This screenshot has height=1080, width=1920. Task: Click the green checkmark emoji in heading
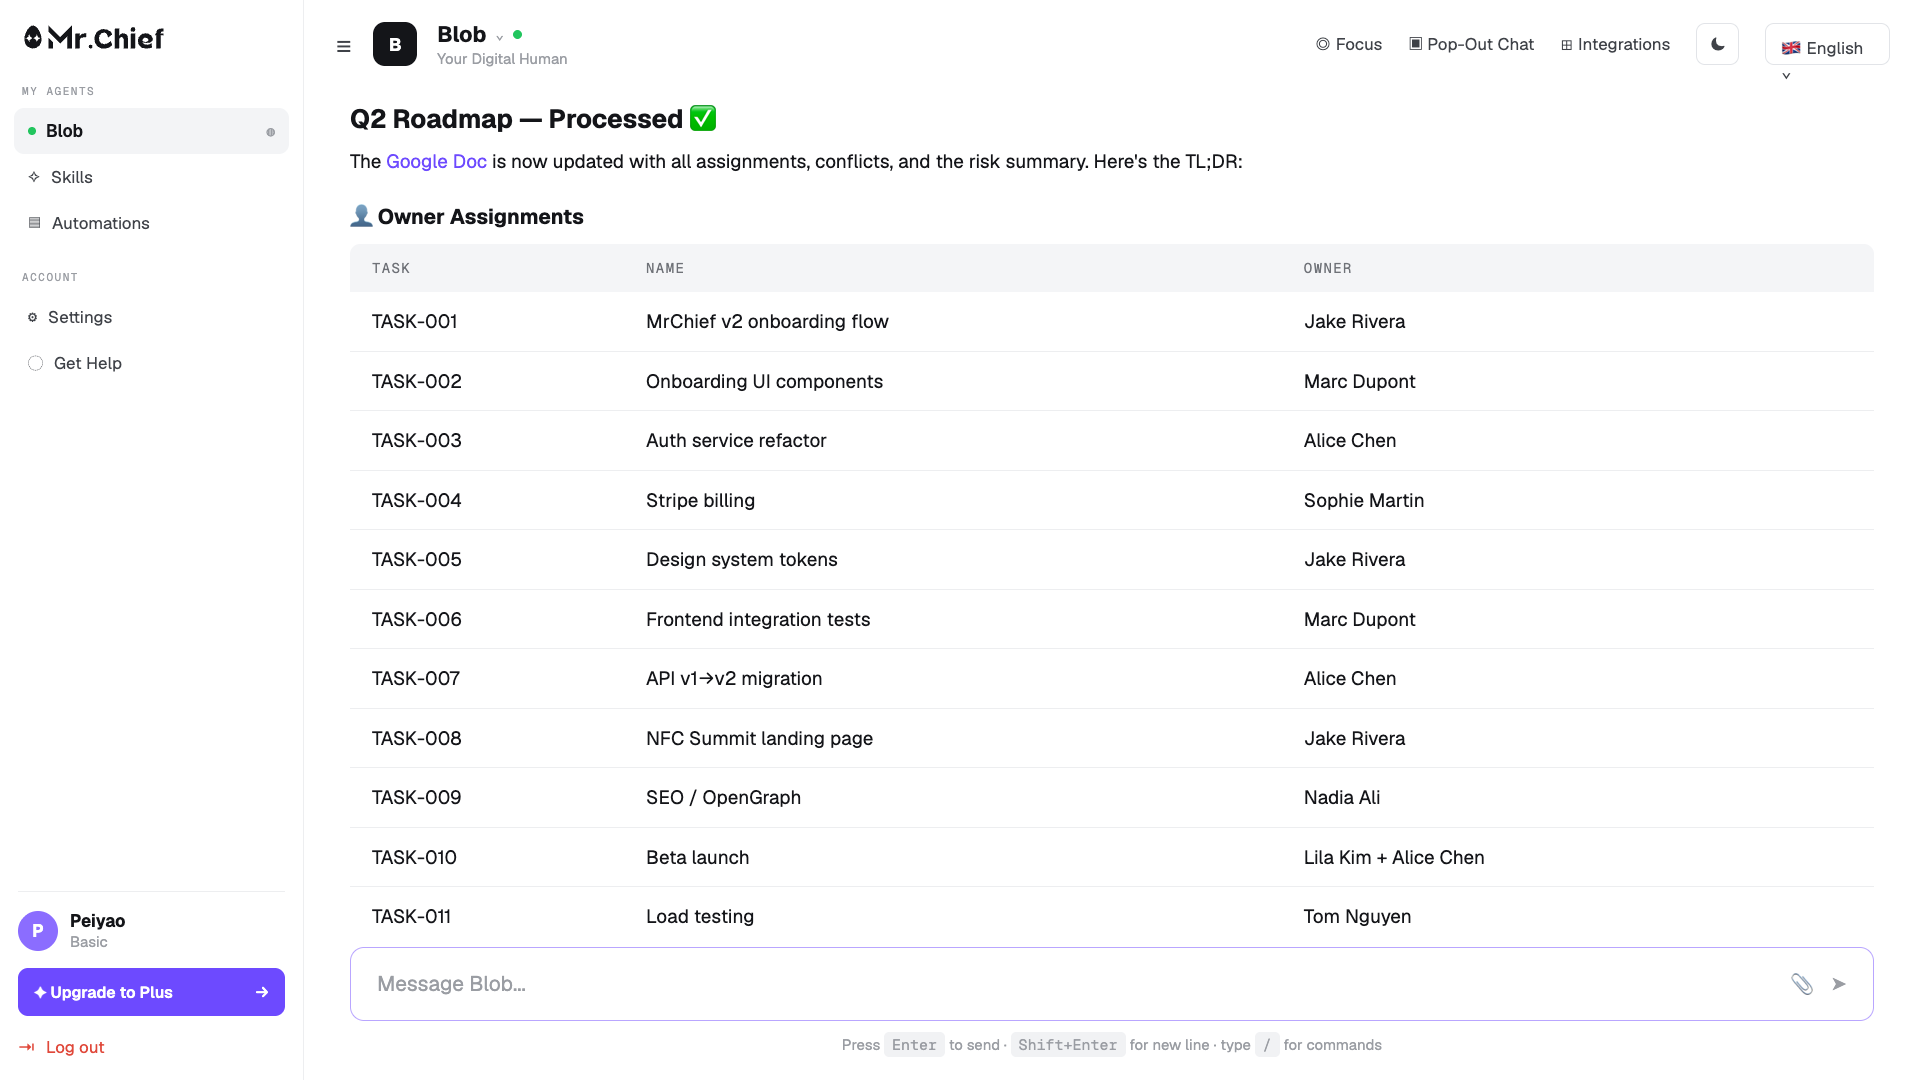[703, 118]
